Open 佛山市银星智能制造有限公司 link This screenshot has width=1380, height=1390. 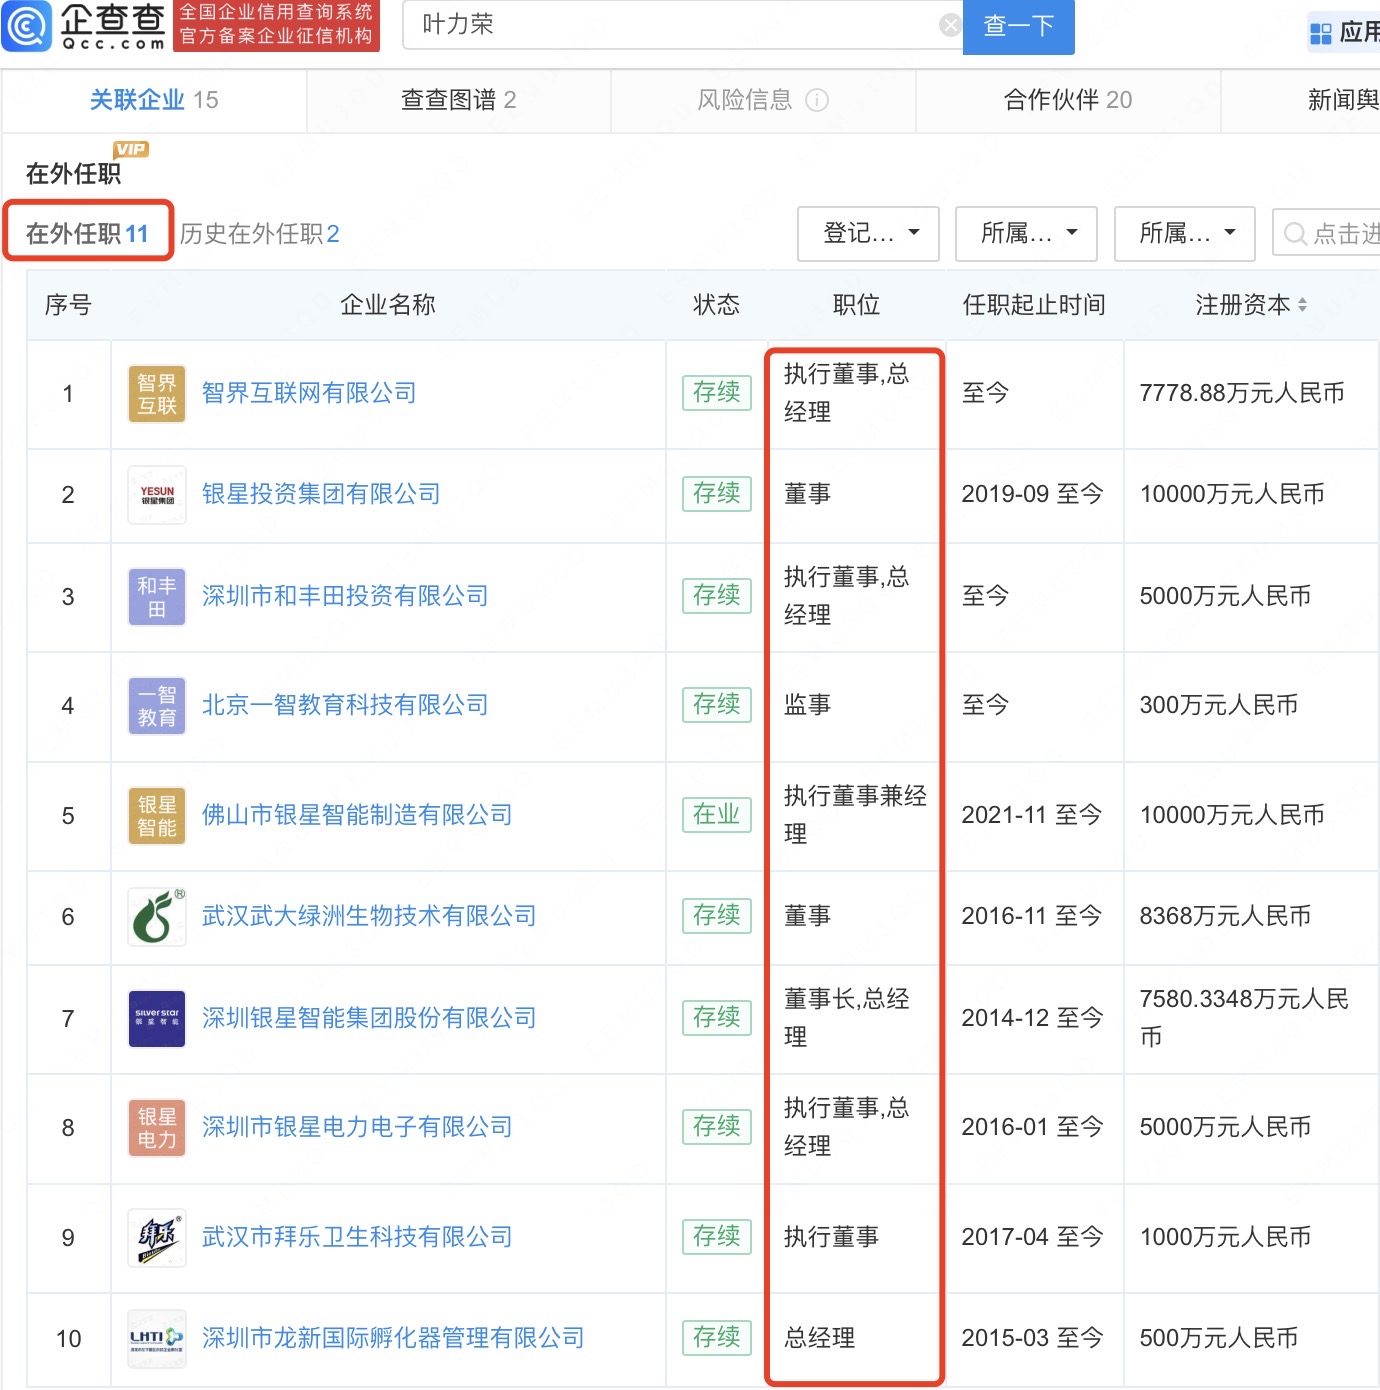click(x=357, y=815)
